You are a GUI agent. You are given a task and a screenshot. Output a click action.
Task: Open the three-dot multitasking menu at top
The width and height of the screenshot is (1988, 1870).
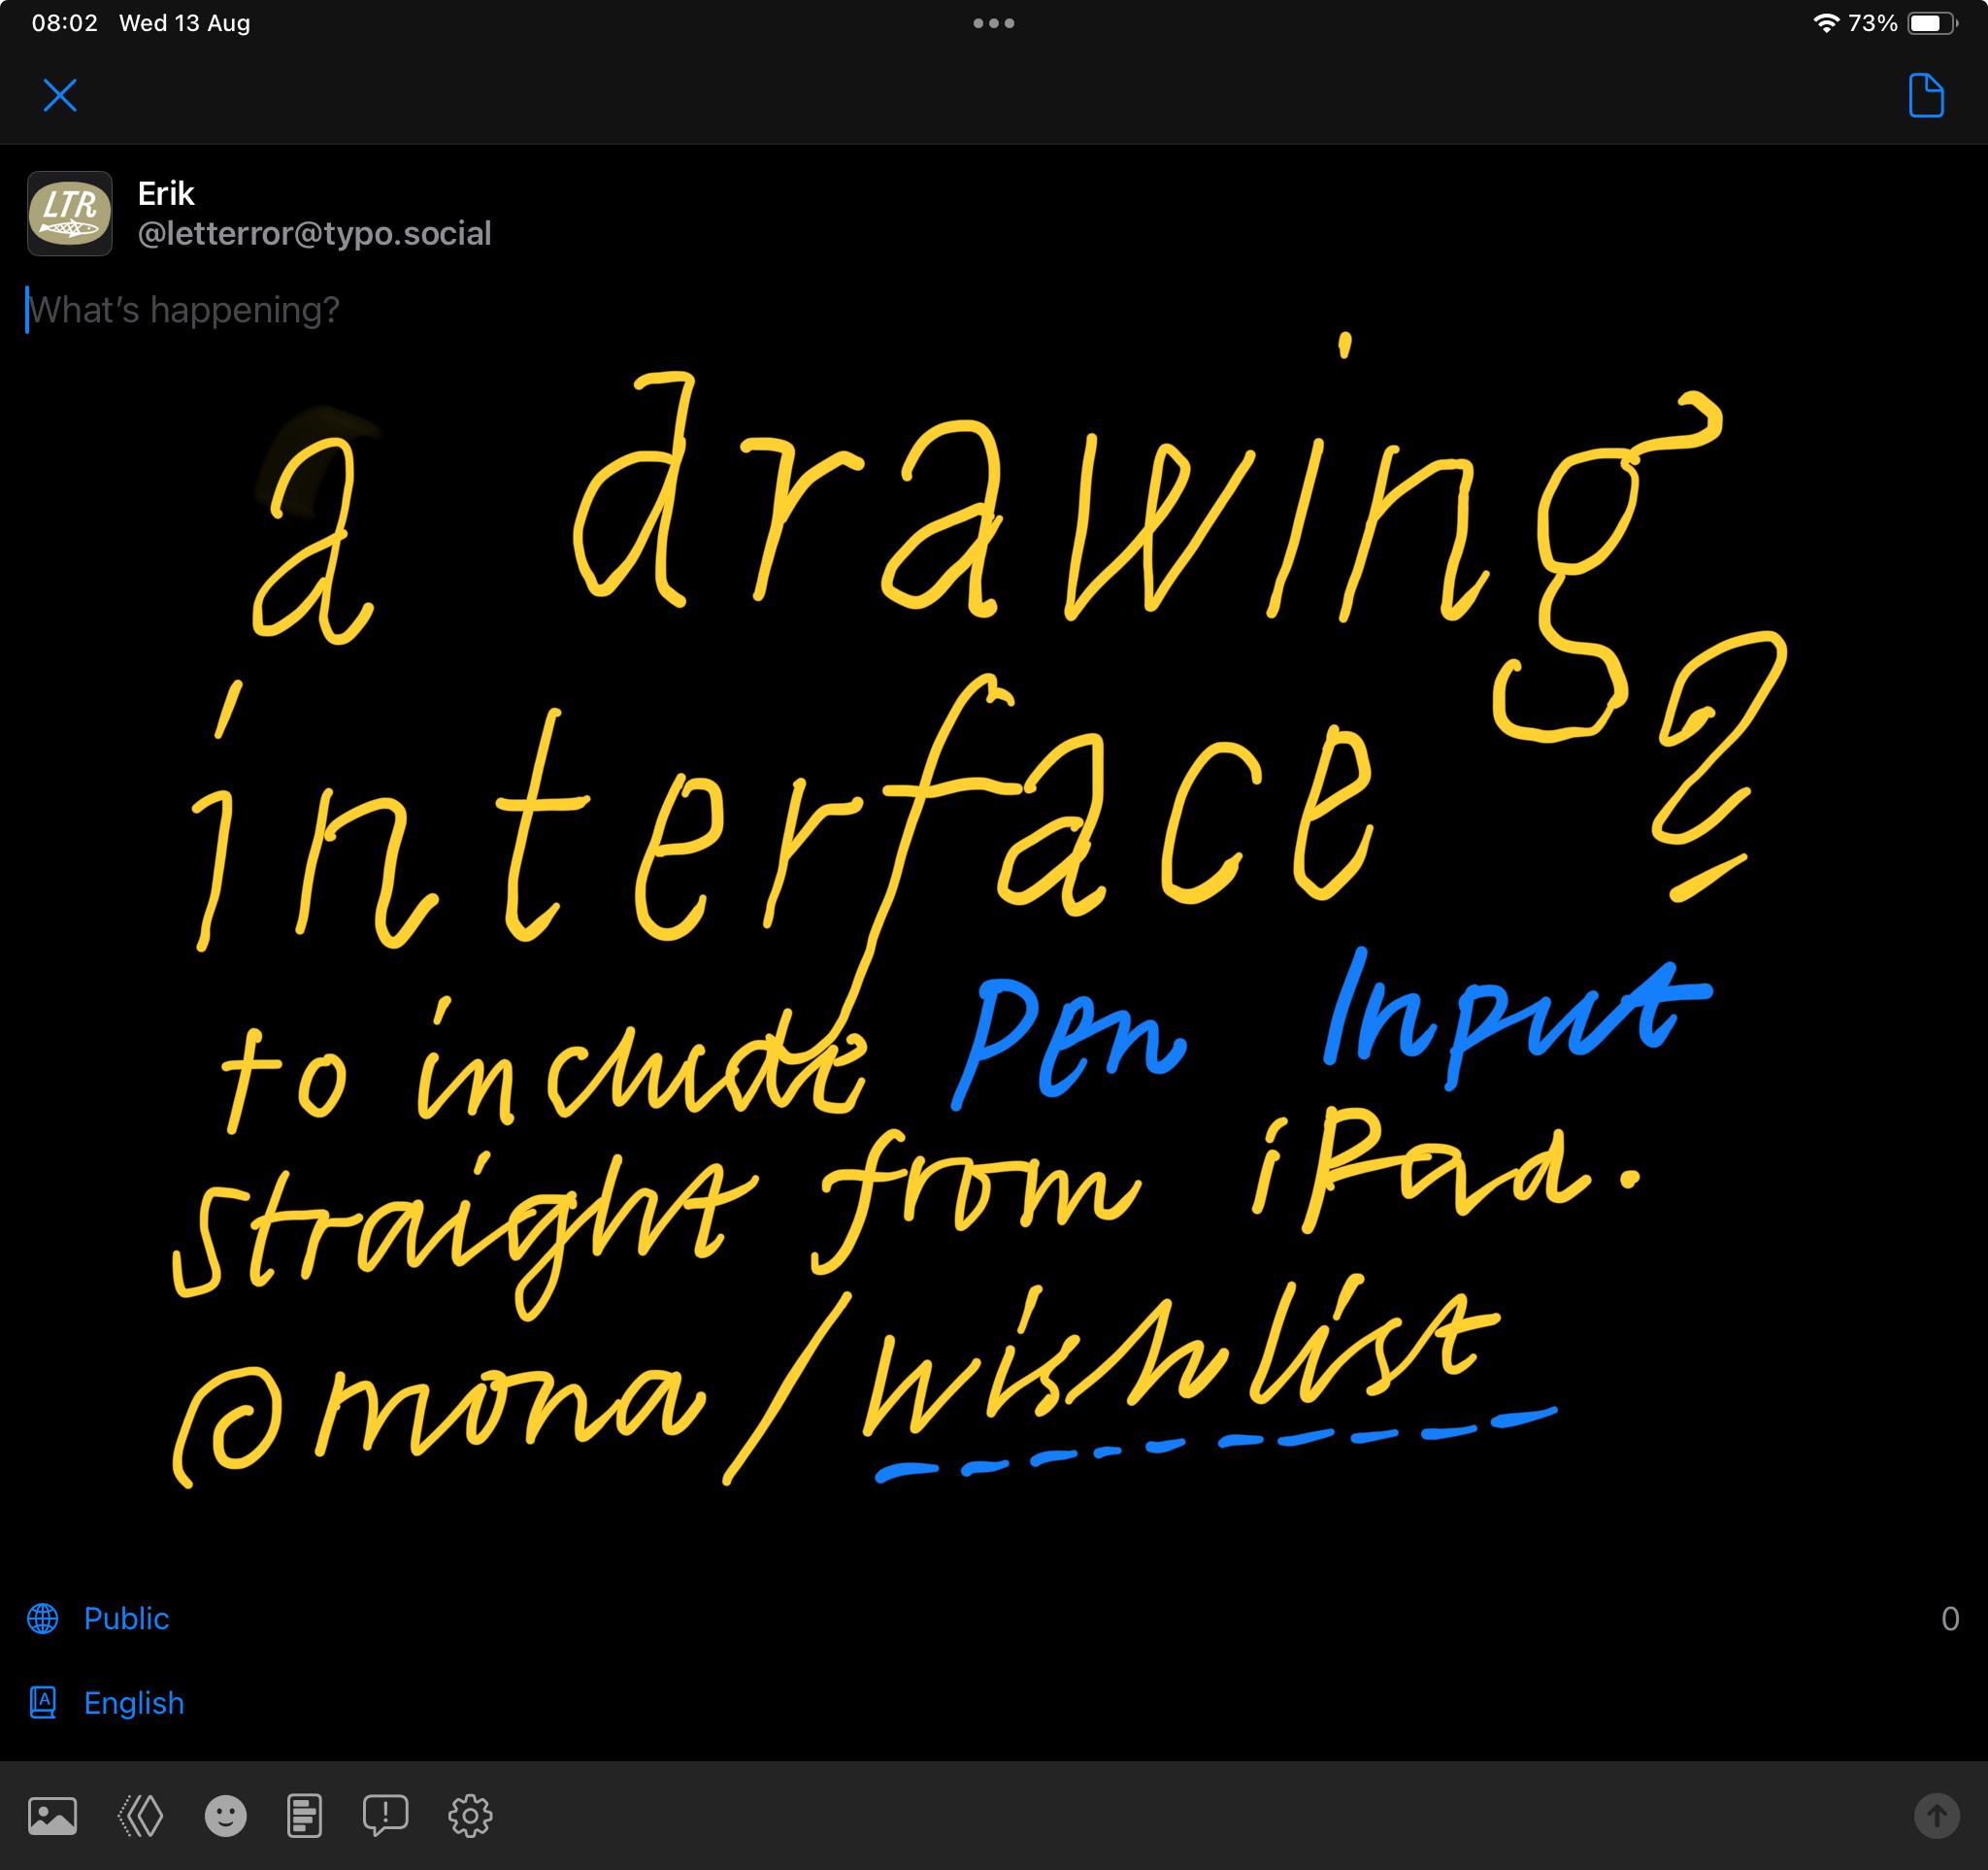pyautogui.click(x=993, y=23)
